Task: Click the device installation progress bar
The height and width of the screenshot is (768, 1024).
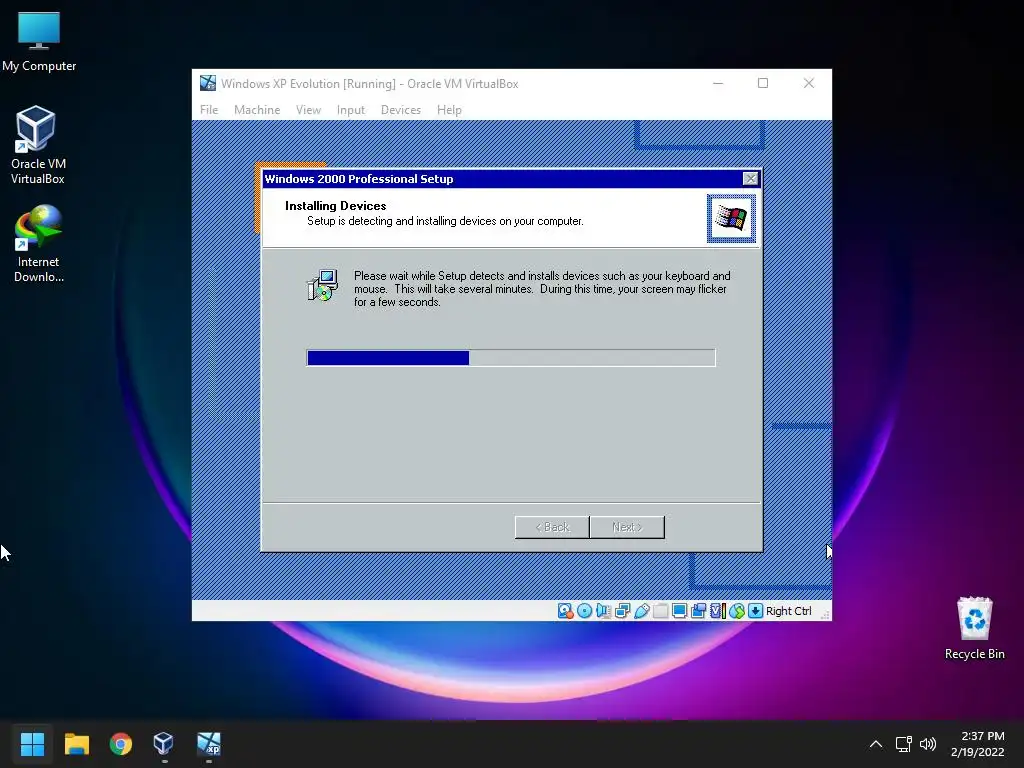Action: (x=511, y=357)
